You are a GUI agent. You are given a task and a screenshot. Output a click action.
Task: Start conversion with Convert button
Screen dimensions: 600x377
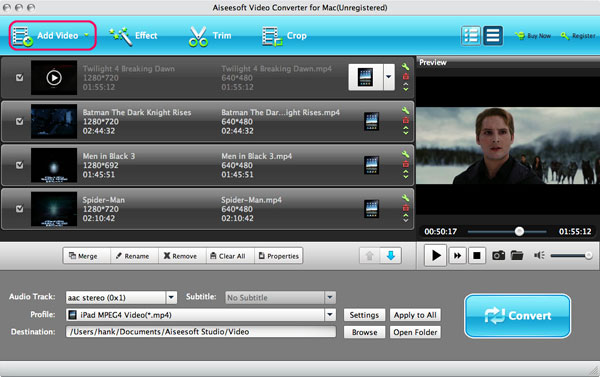click(x=518, y=316)
